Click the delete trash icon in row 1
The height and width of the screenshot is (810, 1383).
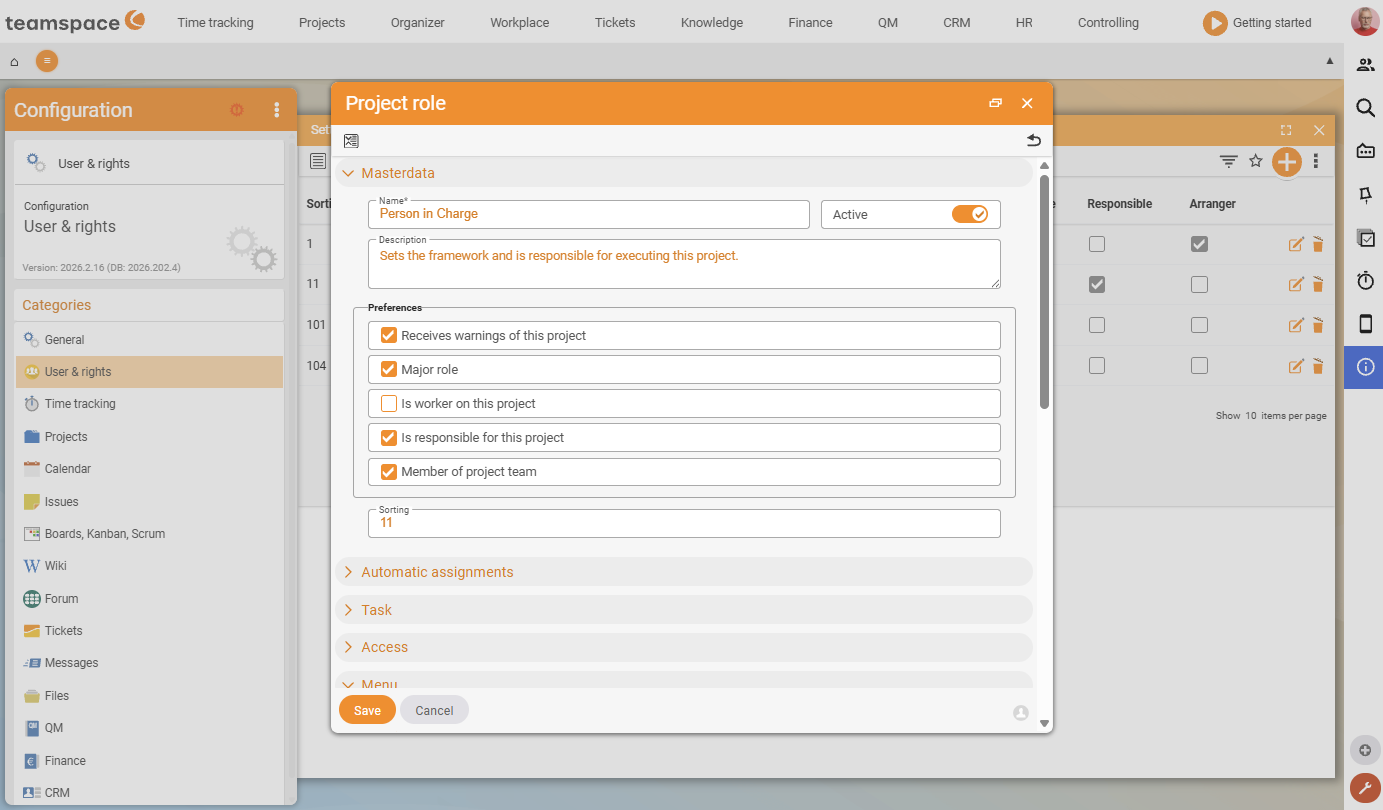1318,244
